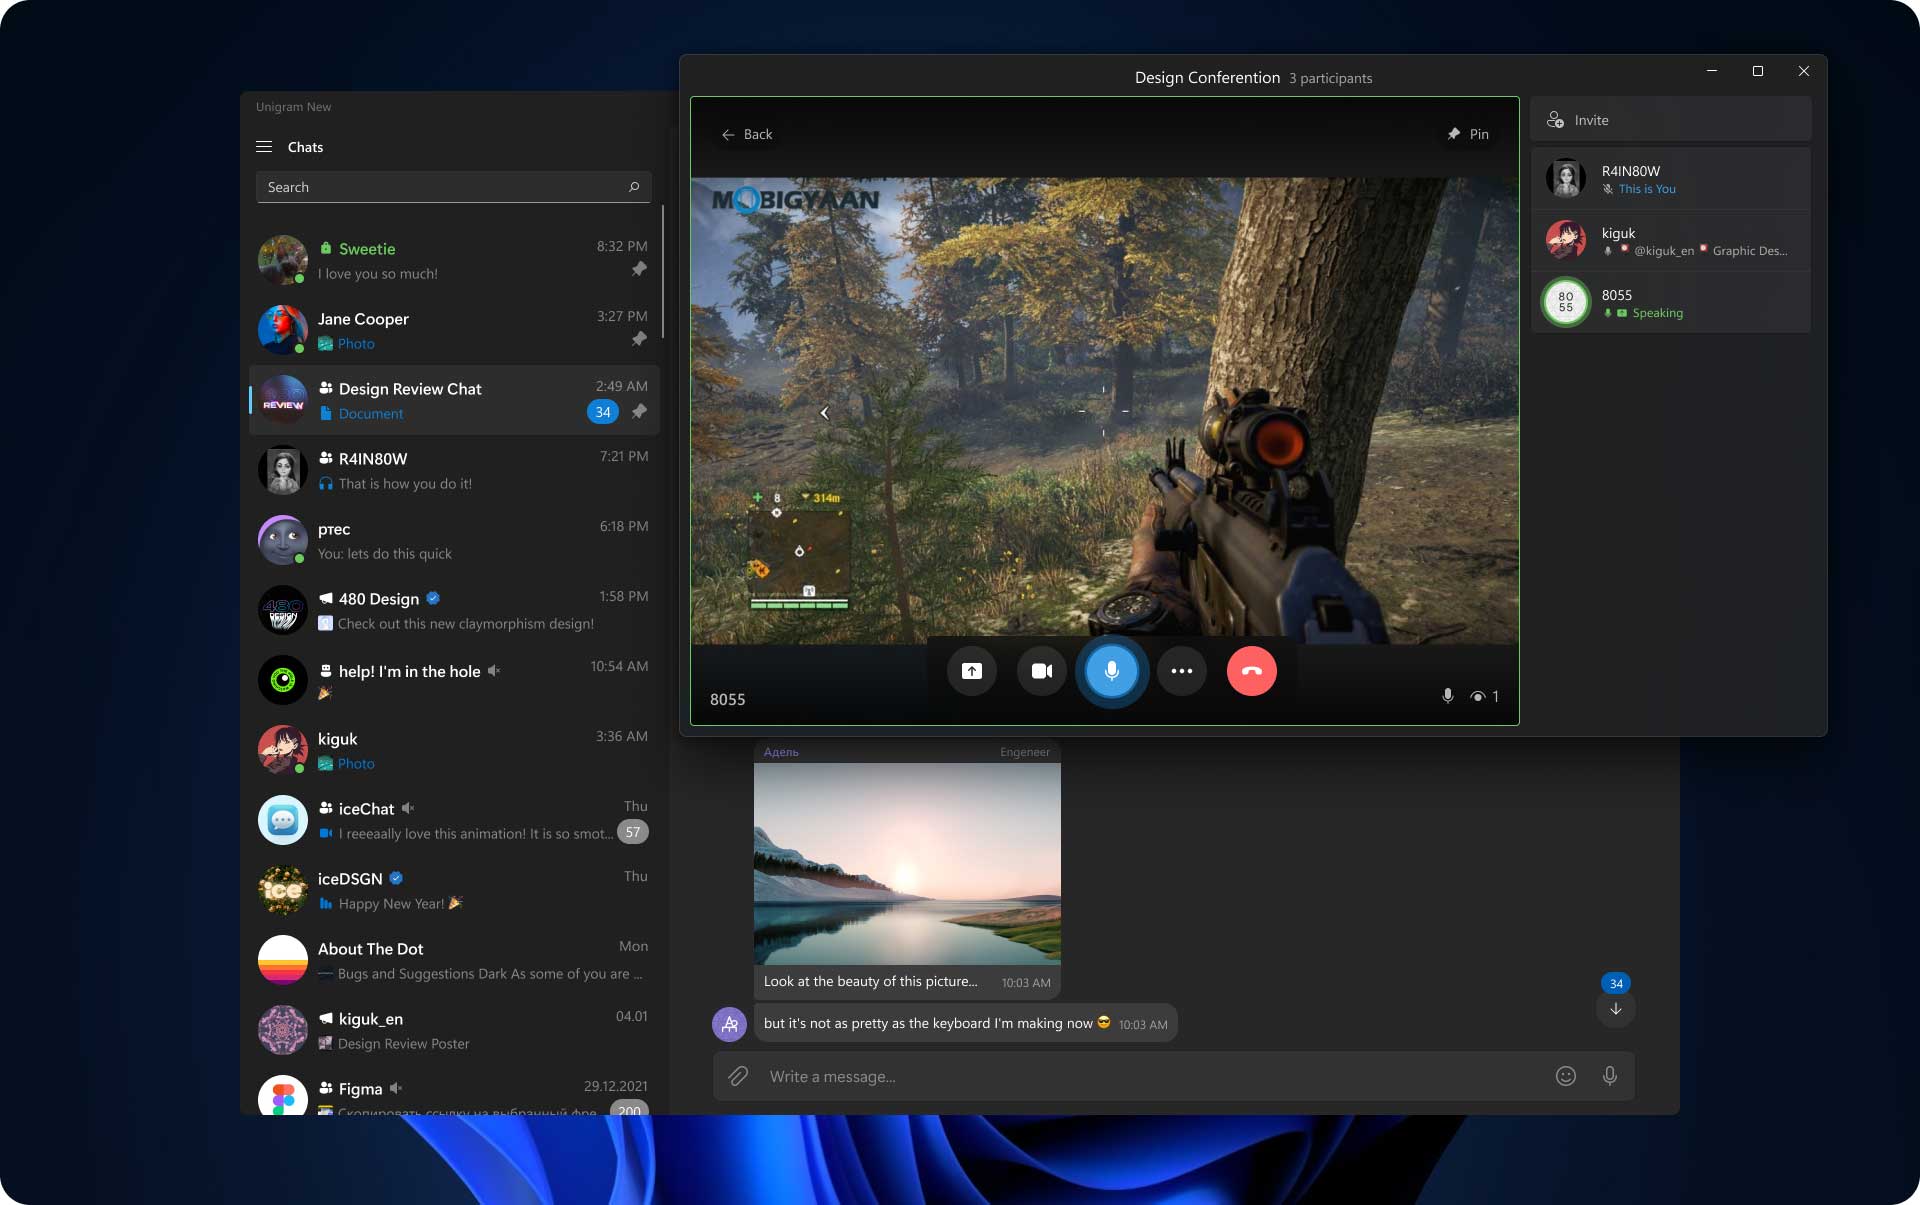Open the help! I'm in the hole chat
This screenshot has width=1920, height=1205.
pos(454,680)
